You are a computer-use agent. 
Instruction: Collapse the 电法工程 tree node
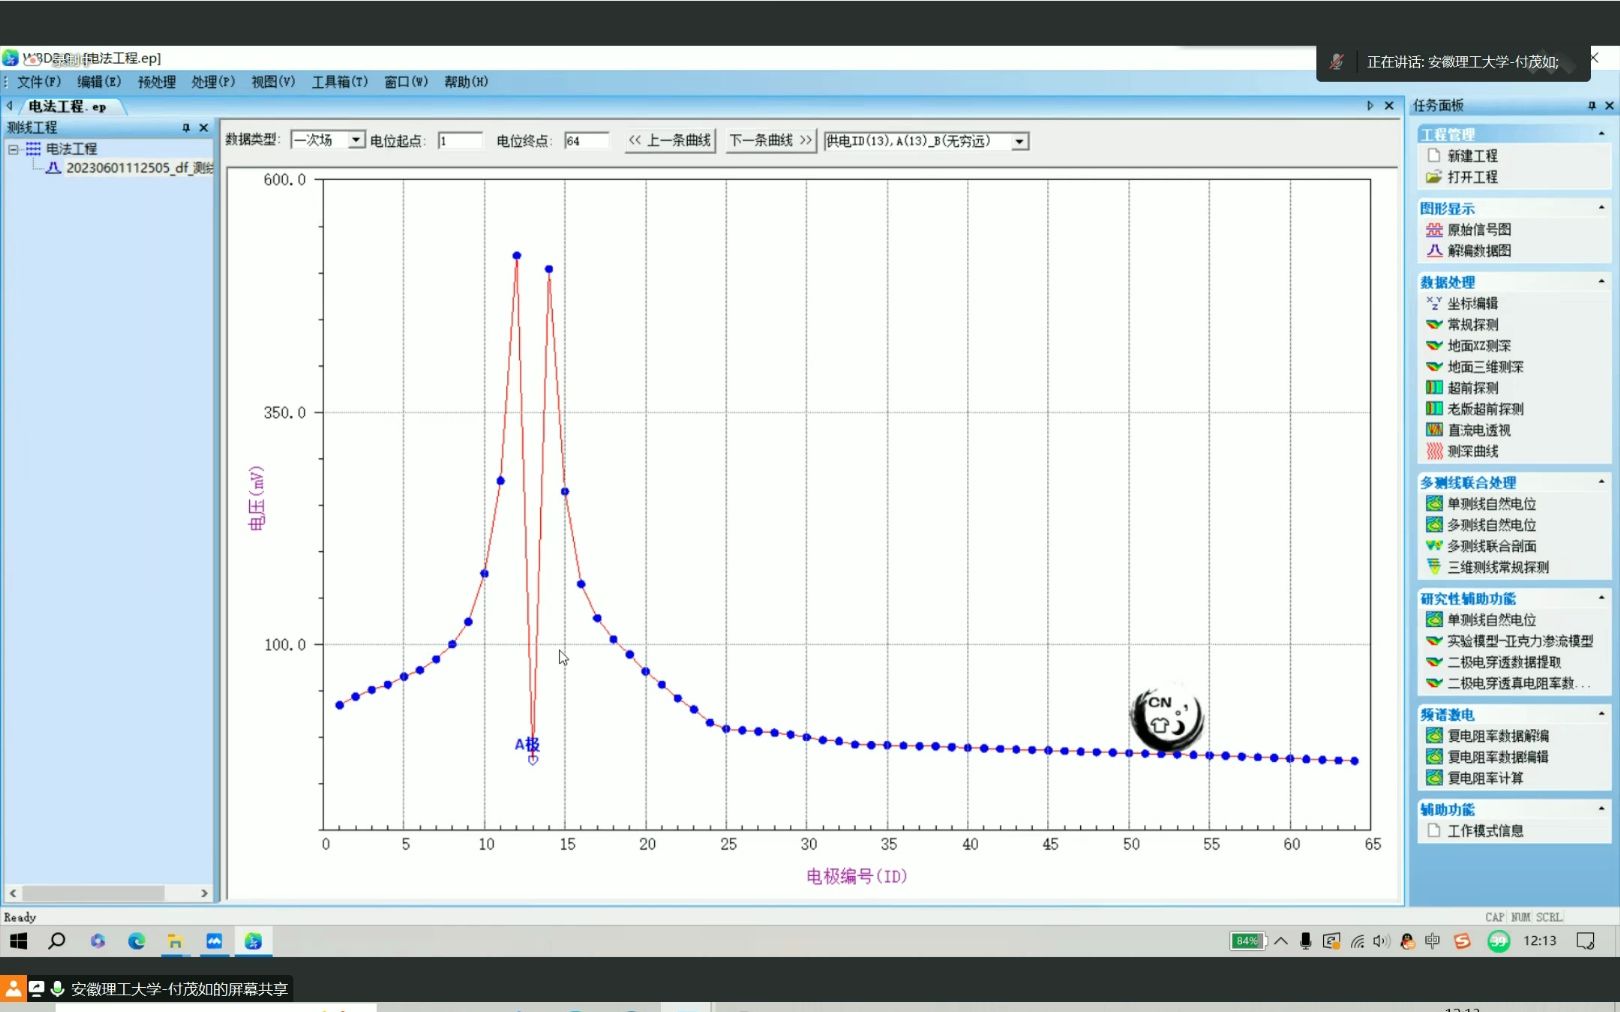14,149
